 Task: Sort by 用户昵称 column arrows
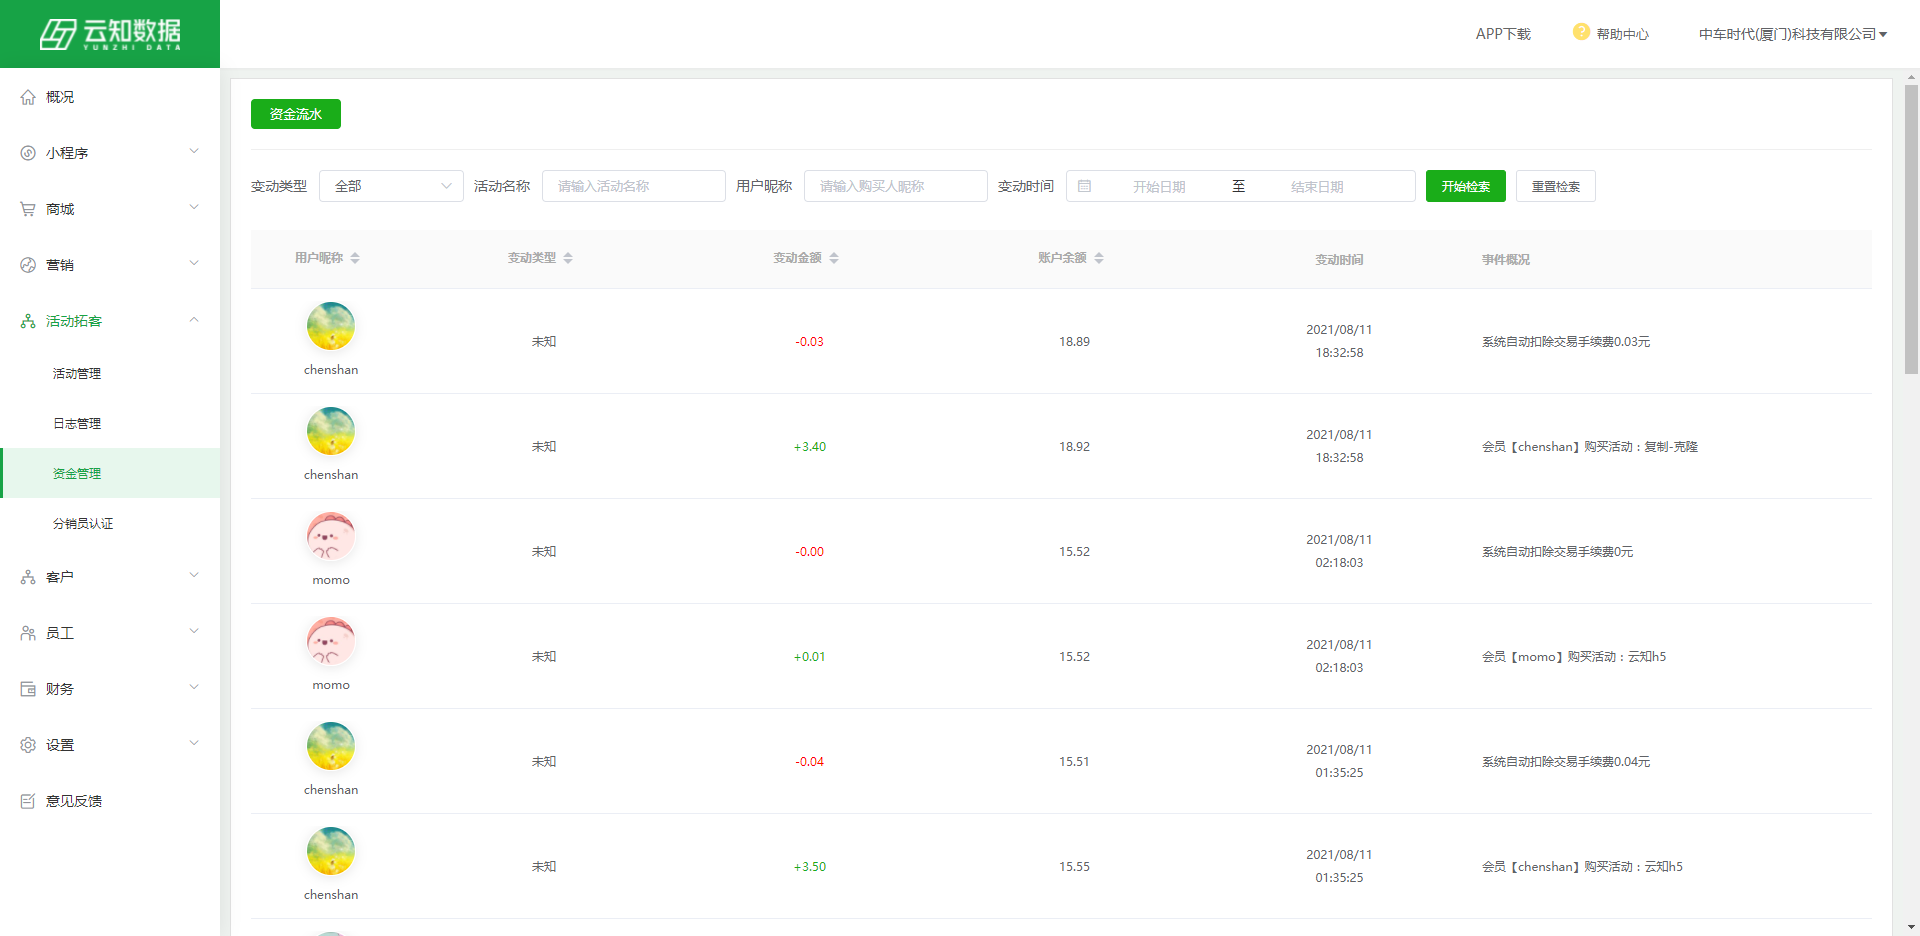coord(355,258)
